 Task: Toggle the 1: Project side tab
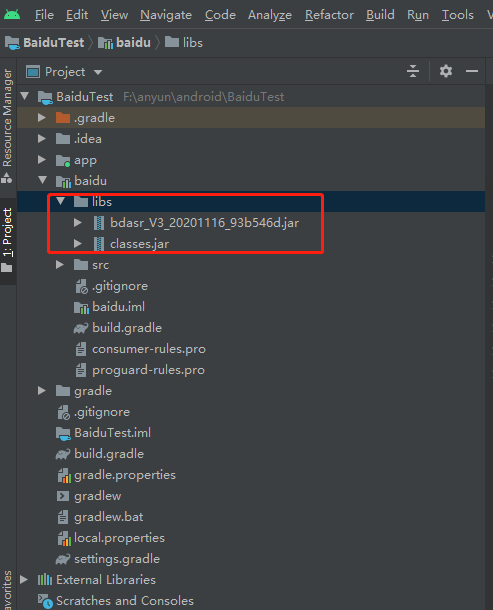pyautogui.click(x=7, y=240)
